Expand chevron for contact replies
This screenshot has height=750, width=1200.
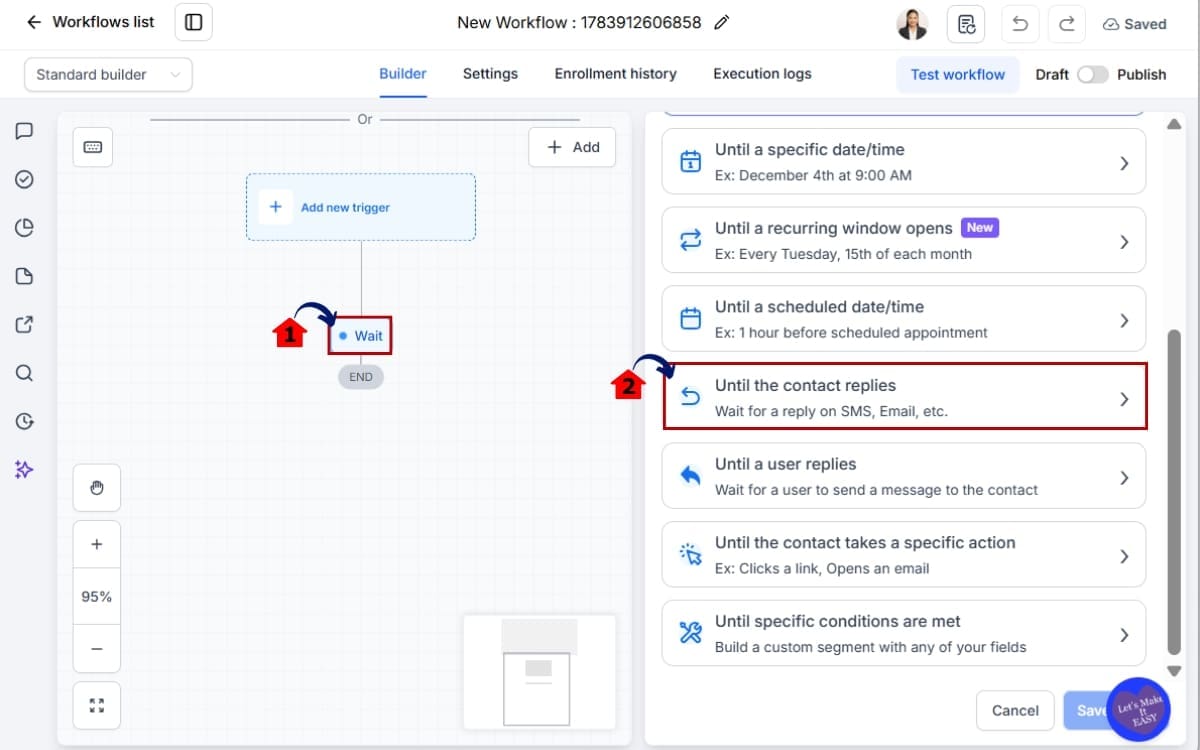pos(1124,399)
